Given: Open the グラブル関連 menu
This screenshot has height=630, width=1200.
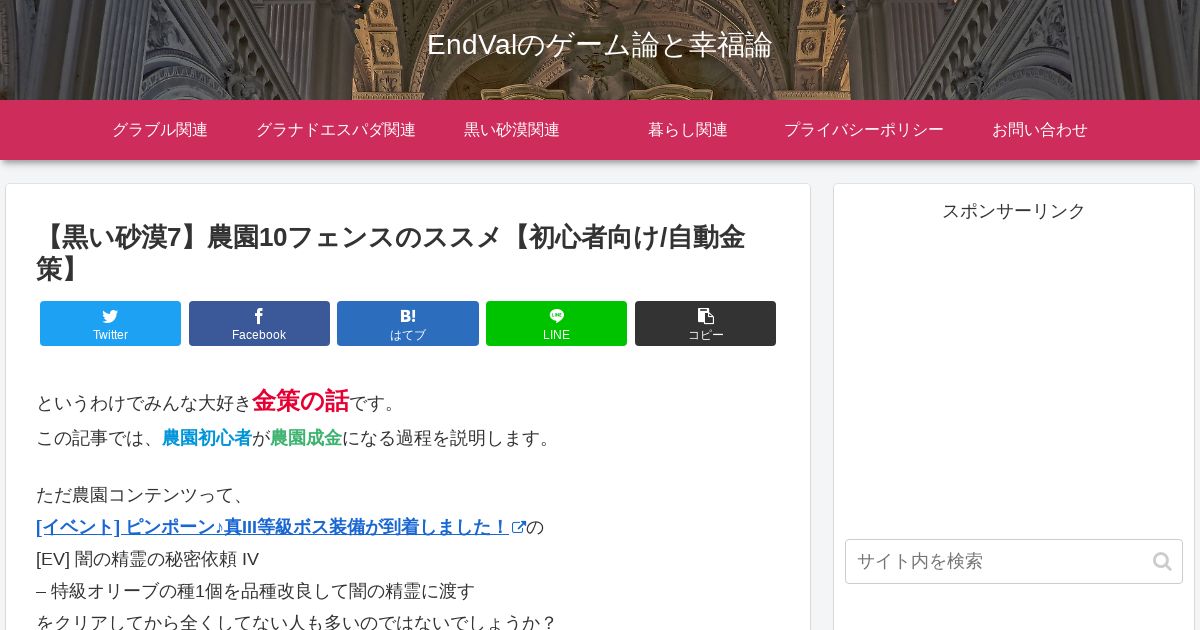Looking at the screenshot, I should 160,130.
